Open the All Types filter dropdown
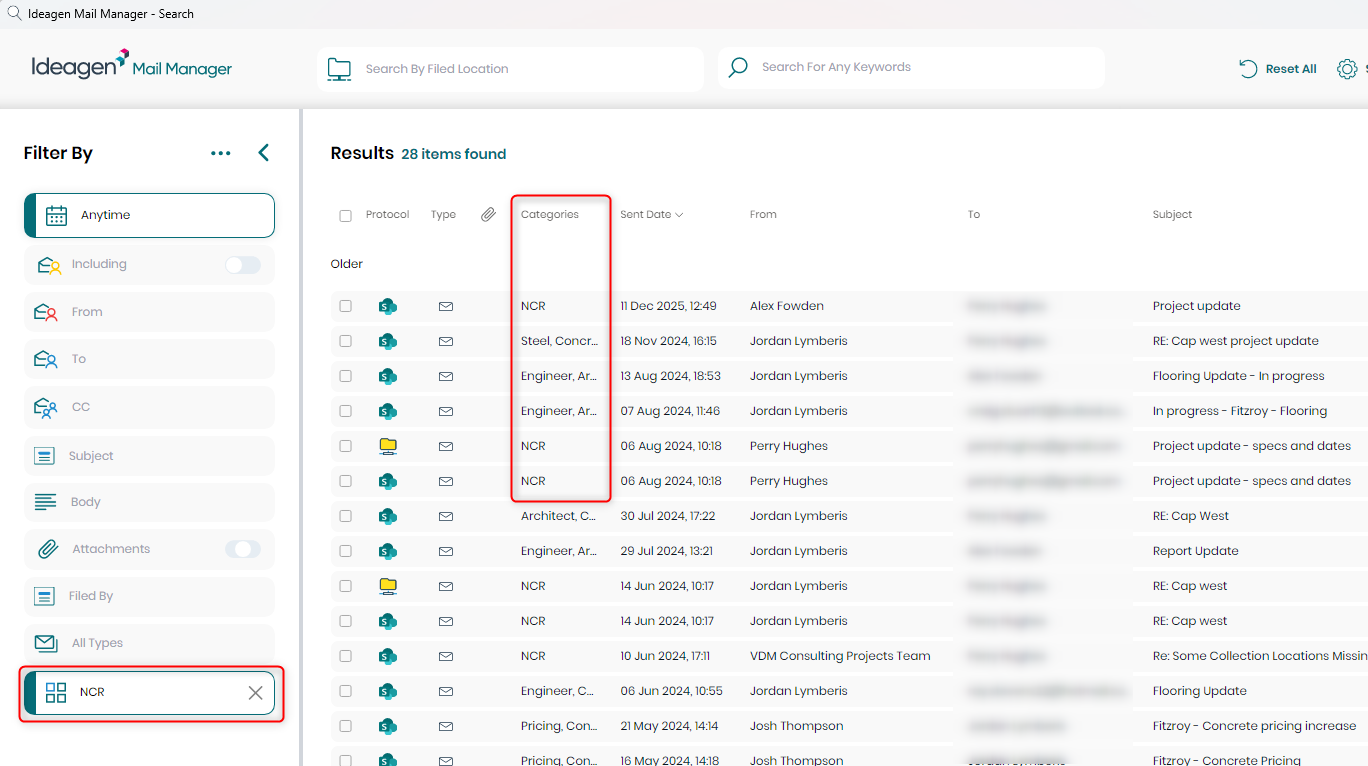This screenshot has height=766, width=1368. click(149, 643)
